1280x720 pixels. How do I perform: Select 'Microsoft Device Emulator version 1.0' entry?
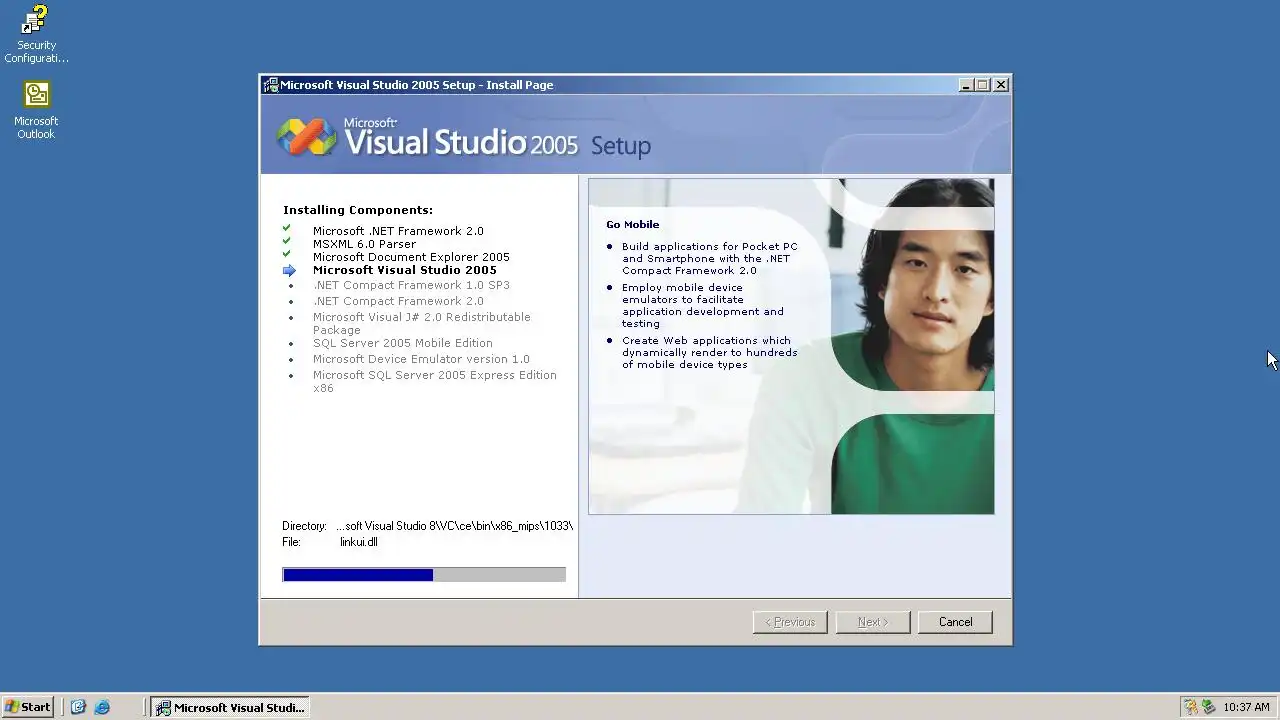[421, 359]
